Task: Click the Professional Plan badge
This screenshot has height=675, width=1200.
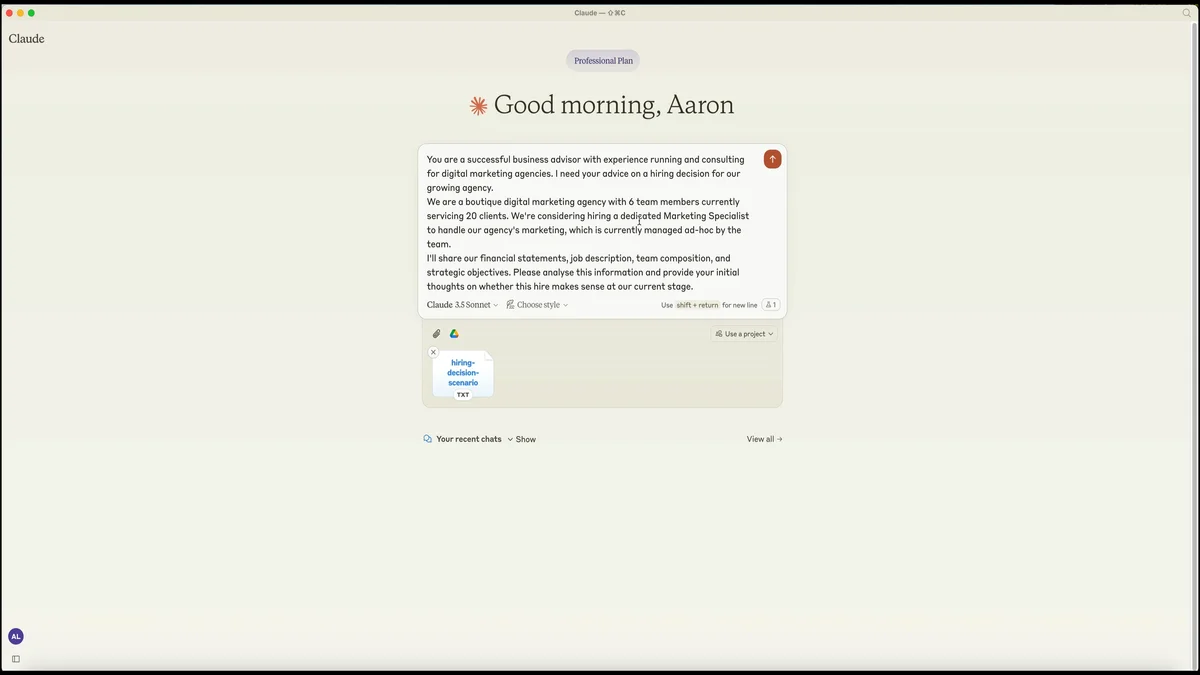Action: 603,61
